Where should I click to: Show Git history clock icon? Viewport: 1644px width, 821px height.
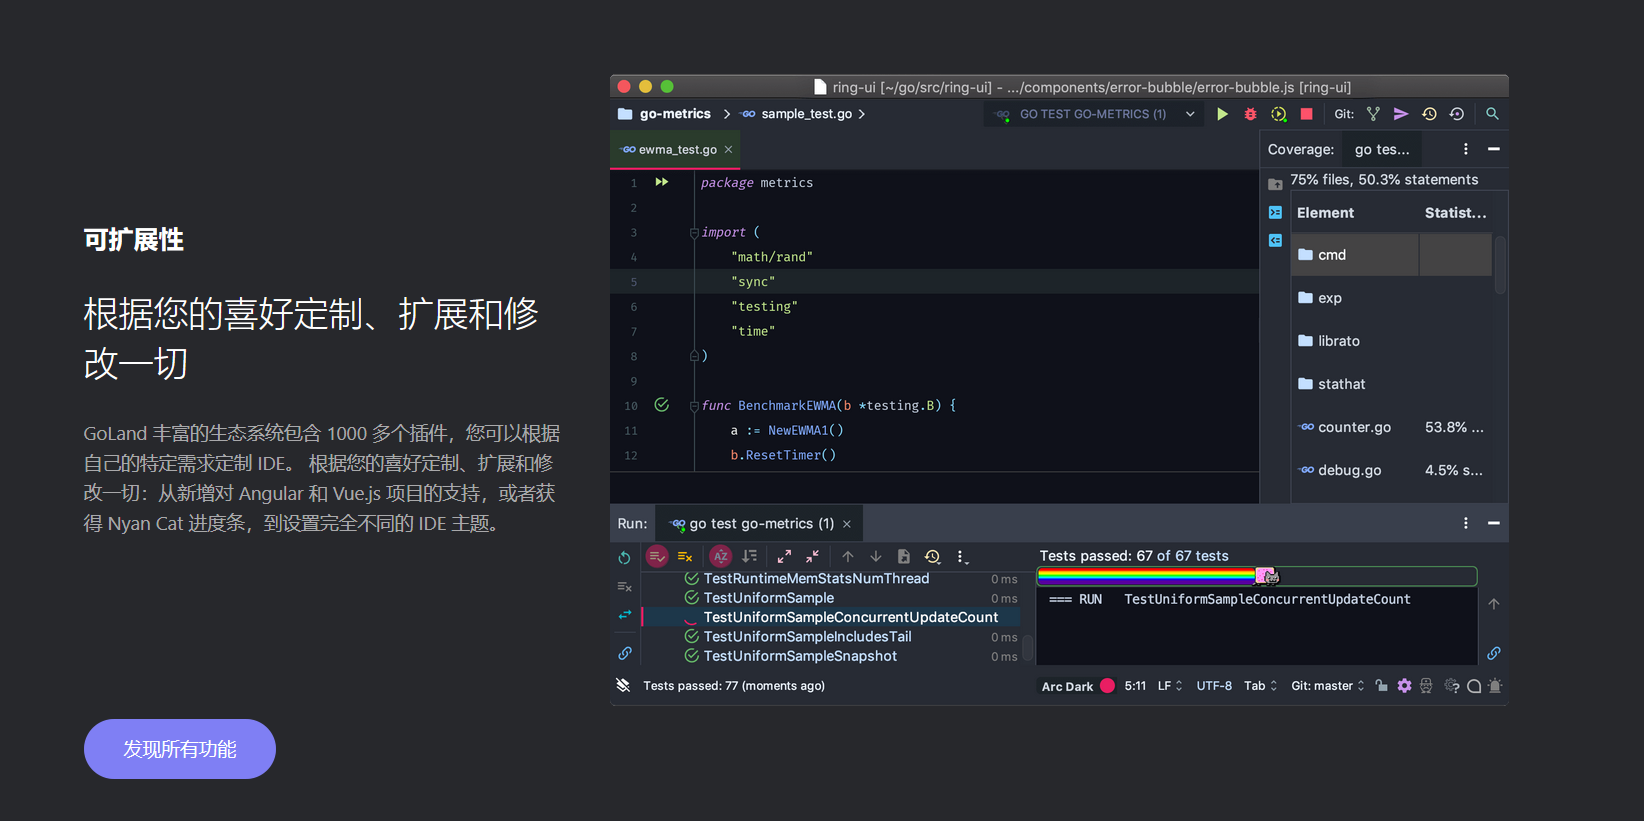(x=1429, y=114)
